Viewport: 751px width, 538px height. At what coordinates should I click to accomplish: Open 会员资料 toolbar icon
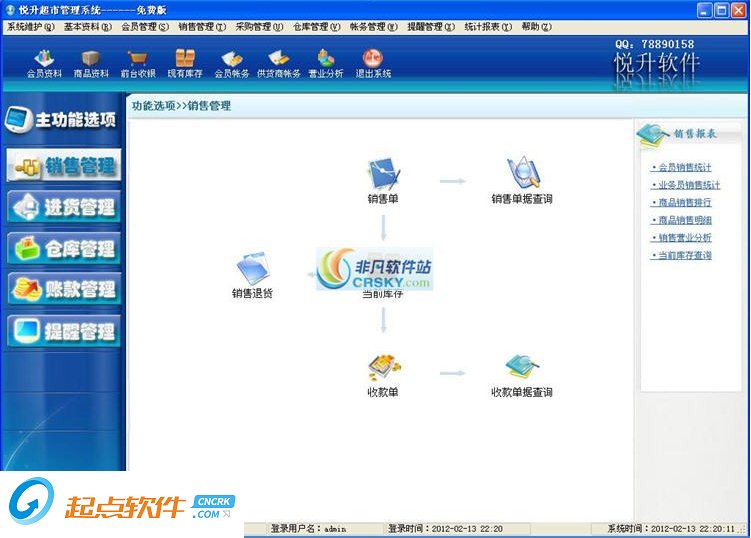pyautogui.click(x=44, y=63)
